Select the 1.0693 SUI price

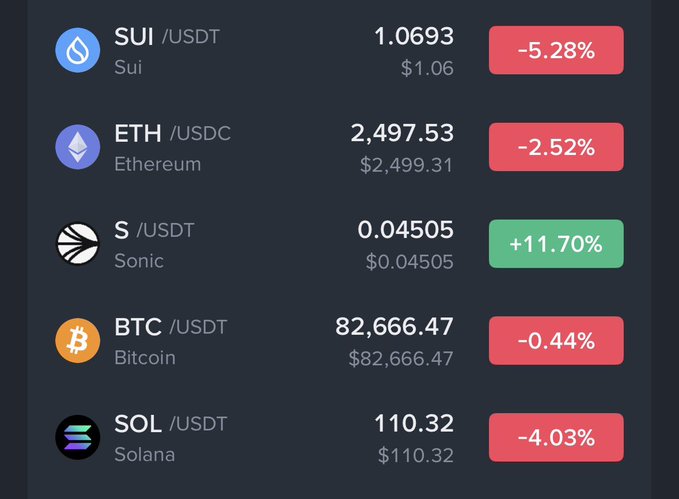click(414, 36)
